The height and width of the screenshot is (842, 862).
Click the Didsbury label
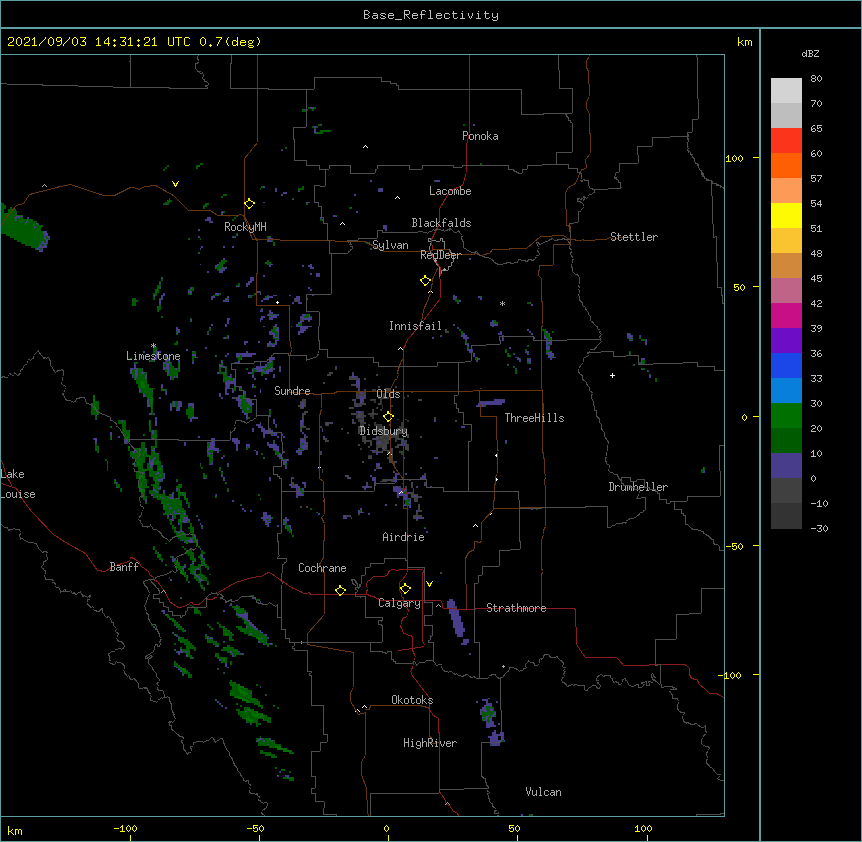(383, 431)
